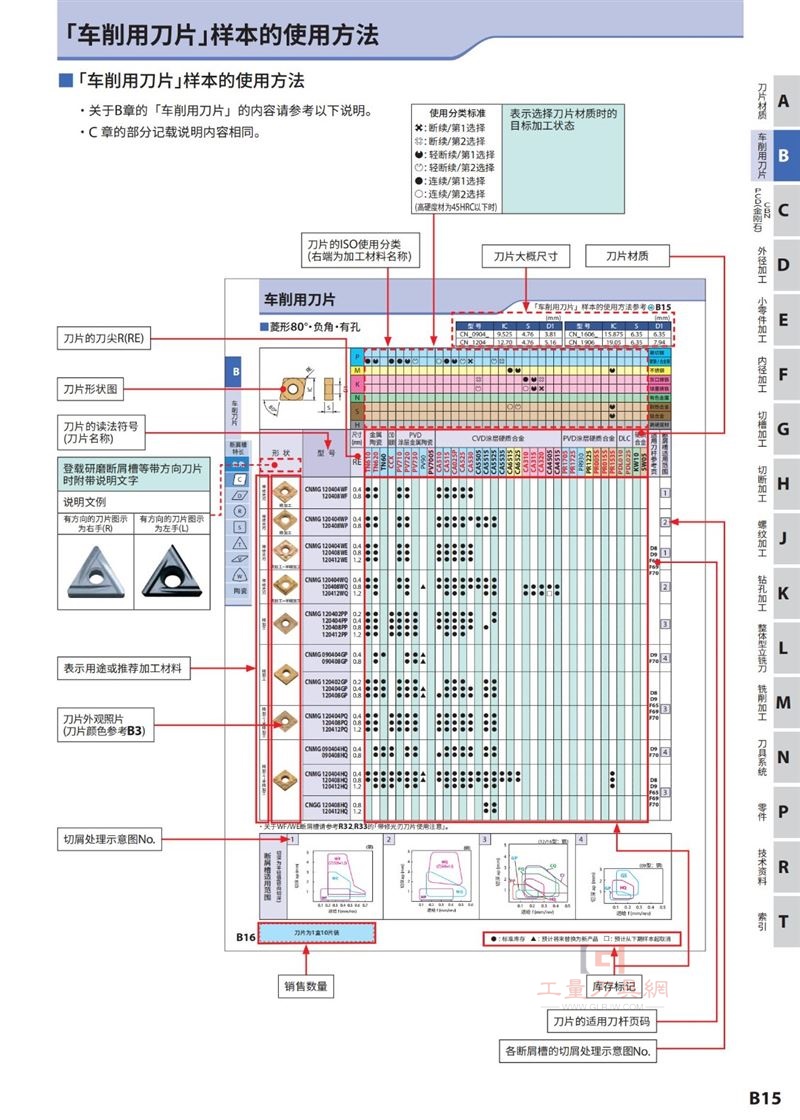Open index tab P 零件

(777, 812)
